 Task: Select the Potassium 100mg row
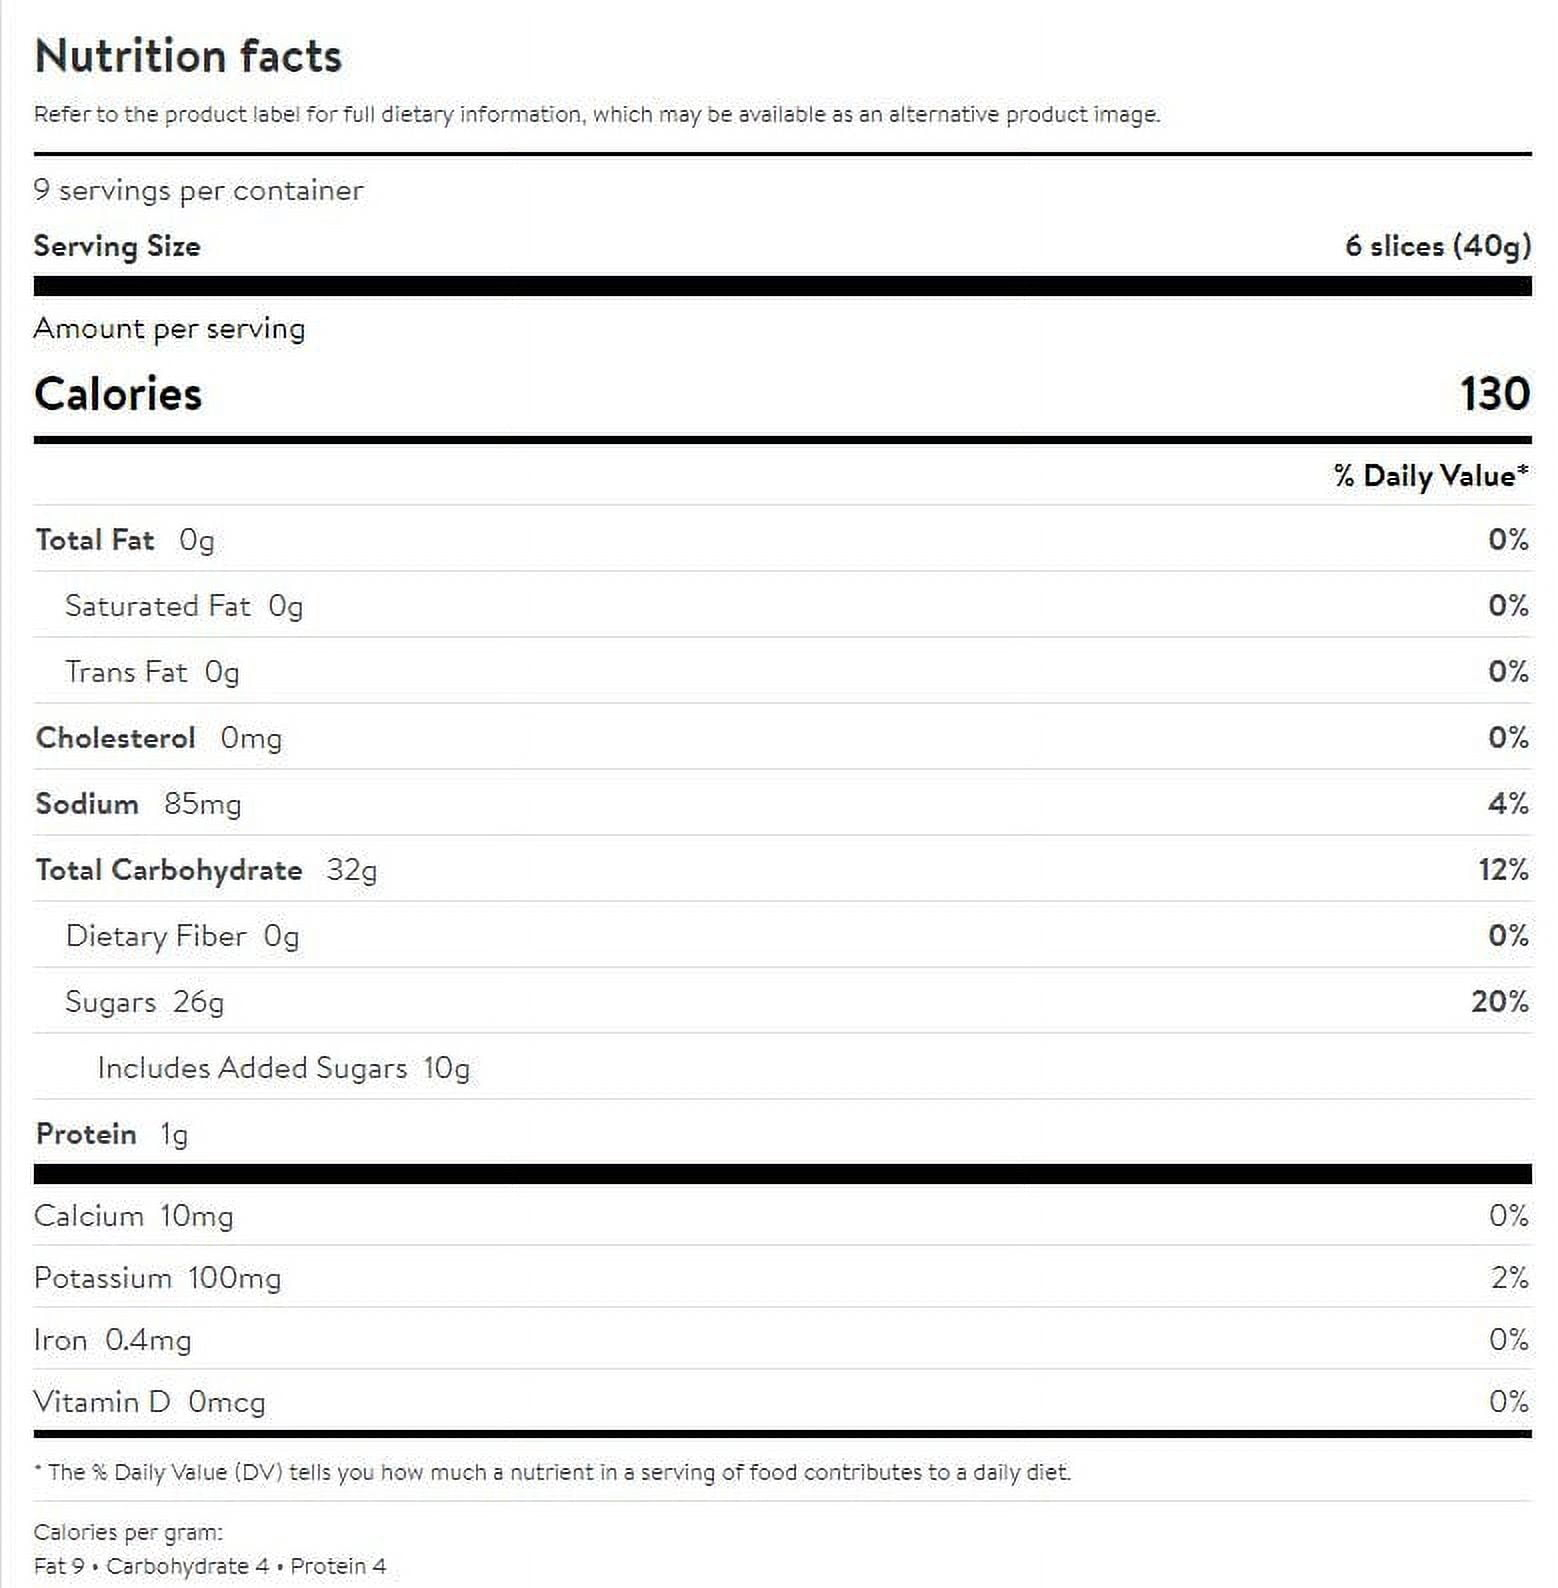782,1277
